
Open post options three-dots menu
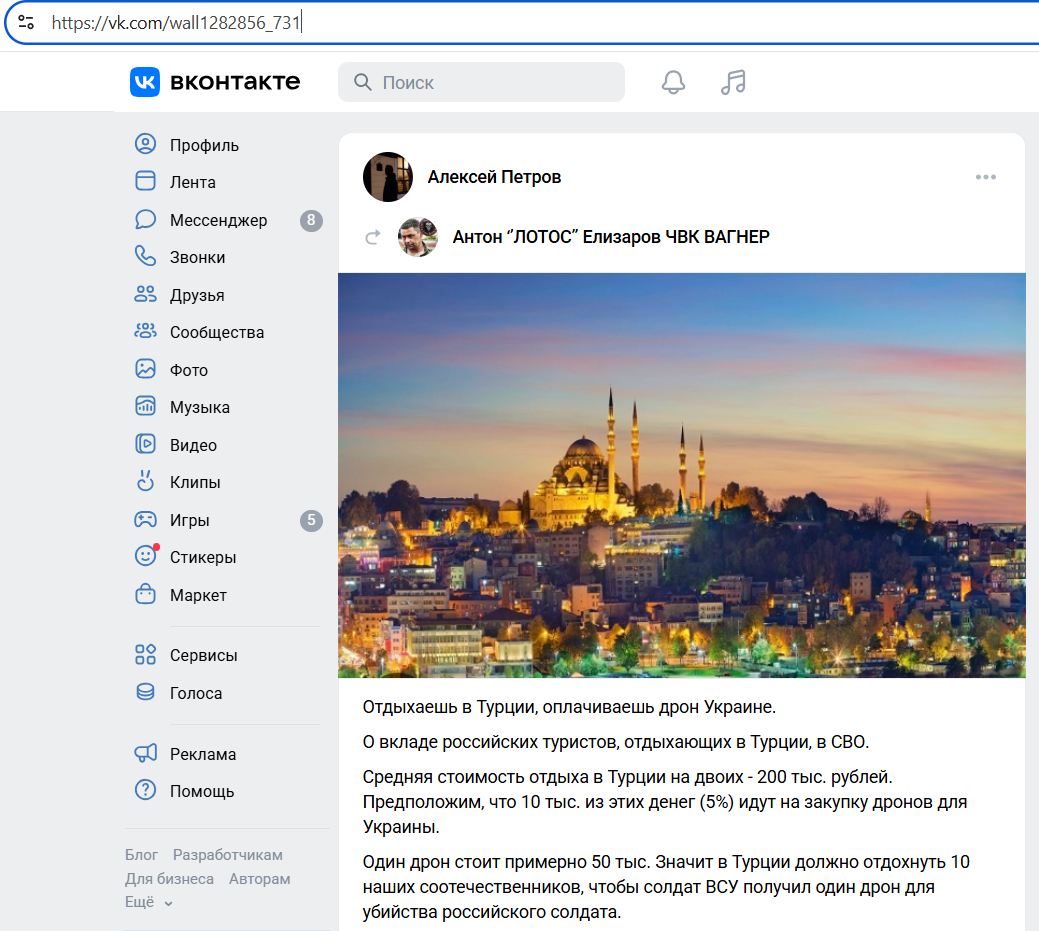coord(985,177)
